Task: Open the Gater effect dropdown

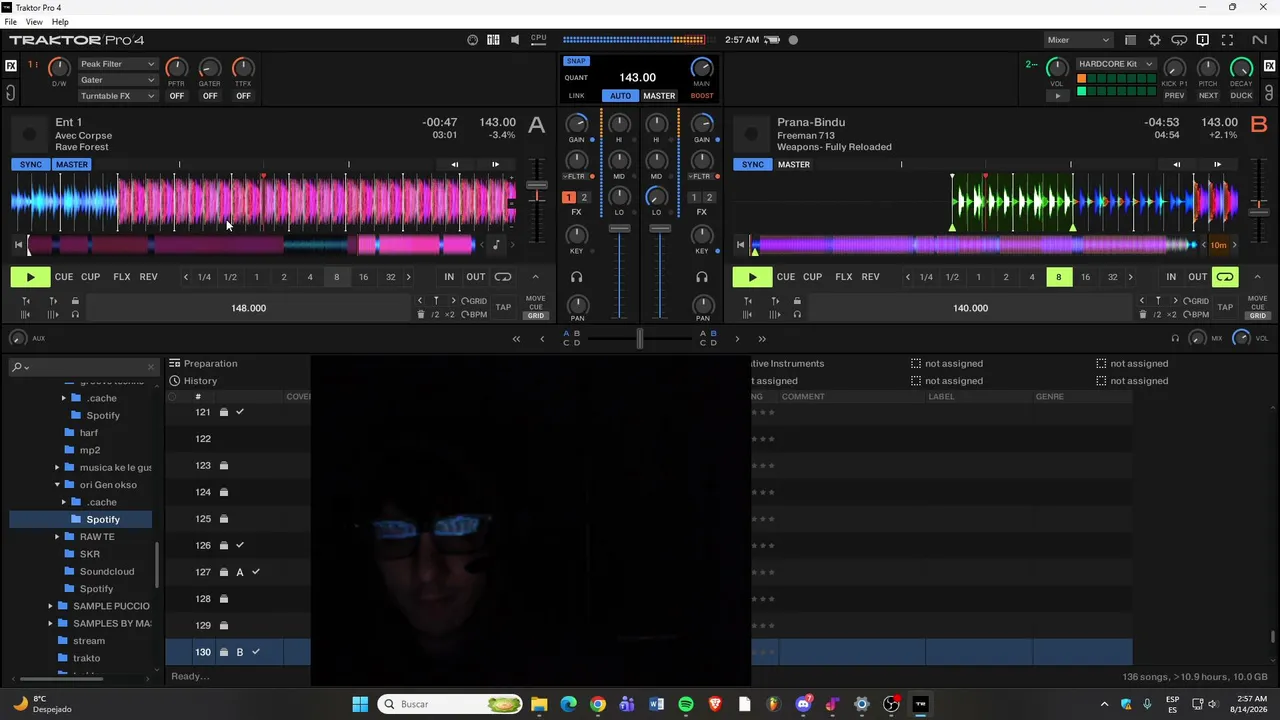Action: pyautogui.click(x=118, y=80)
